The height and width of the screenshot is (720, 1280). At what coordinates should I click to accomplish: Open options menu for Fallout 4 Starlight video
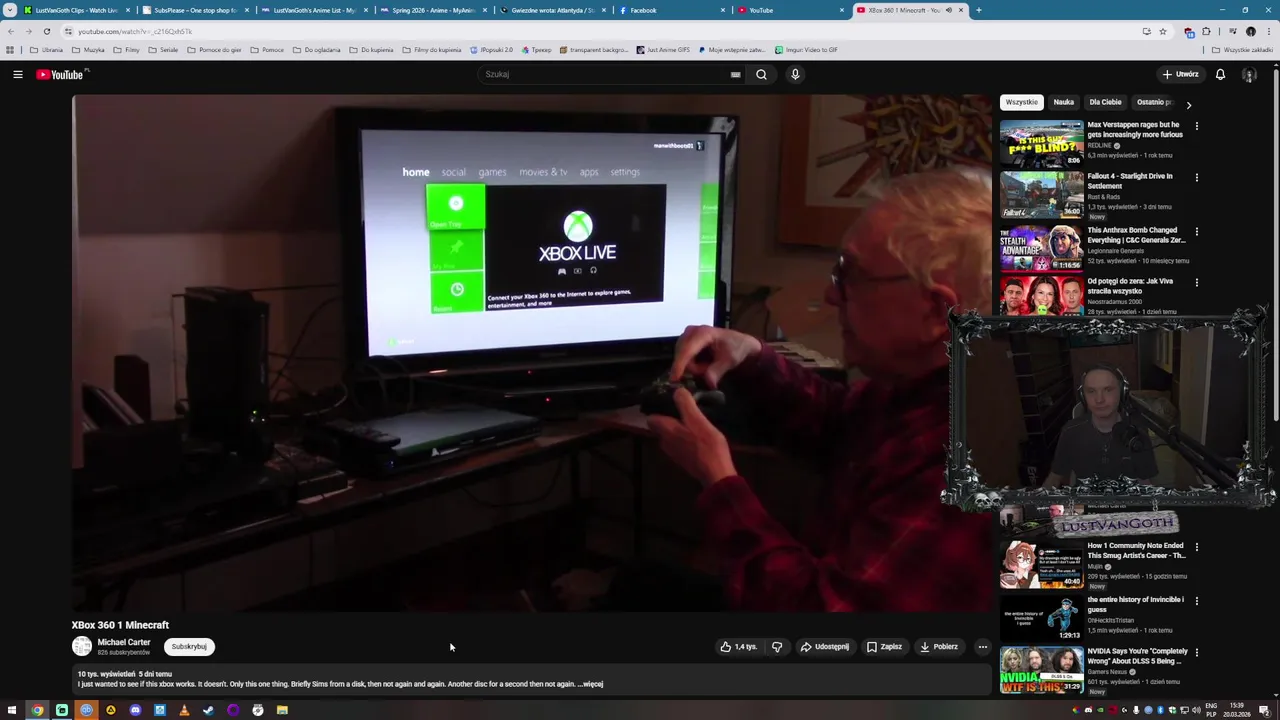tap(1196, 178)
